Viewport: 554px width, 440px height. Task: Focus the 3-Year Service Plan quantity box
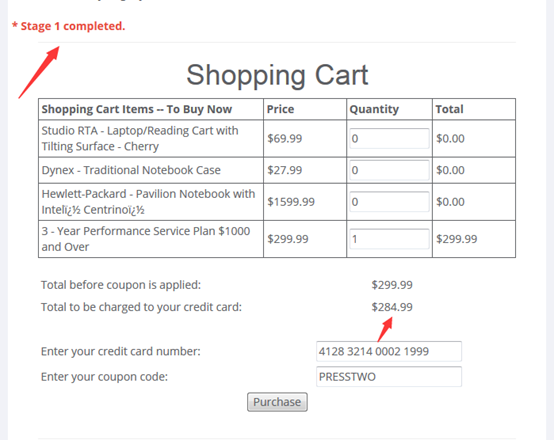pyautogui.click(x=389, y=239)
